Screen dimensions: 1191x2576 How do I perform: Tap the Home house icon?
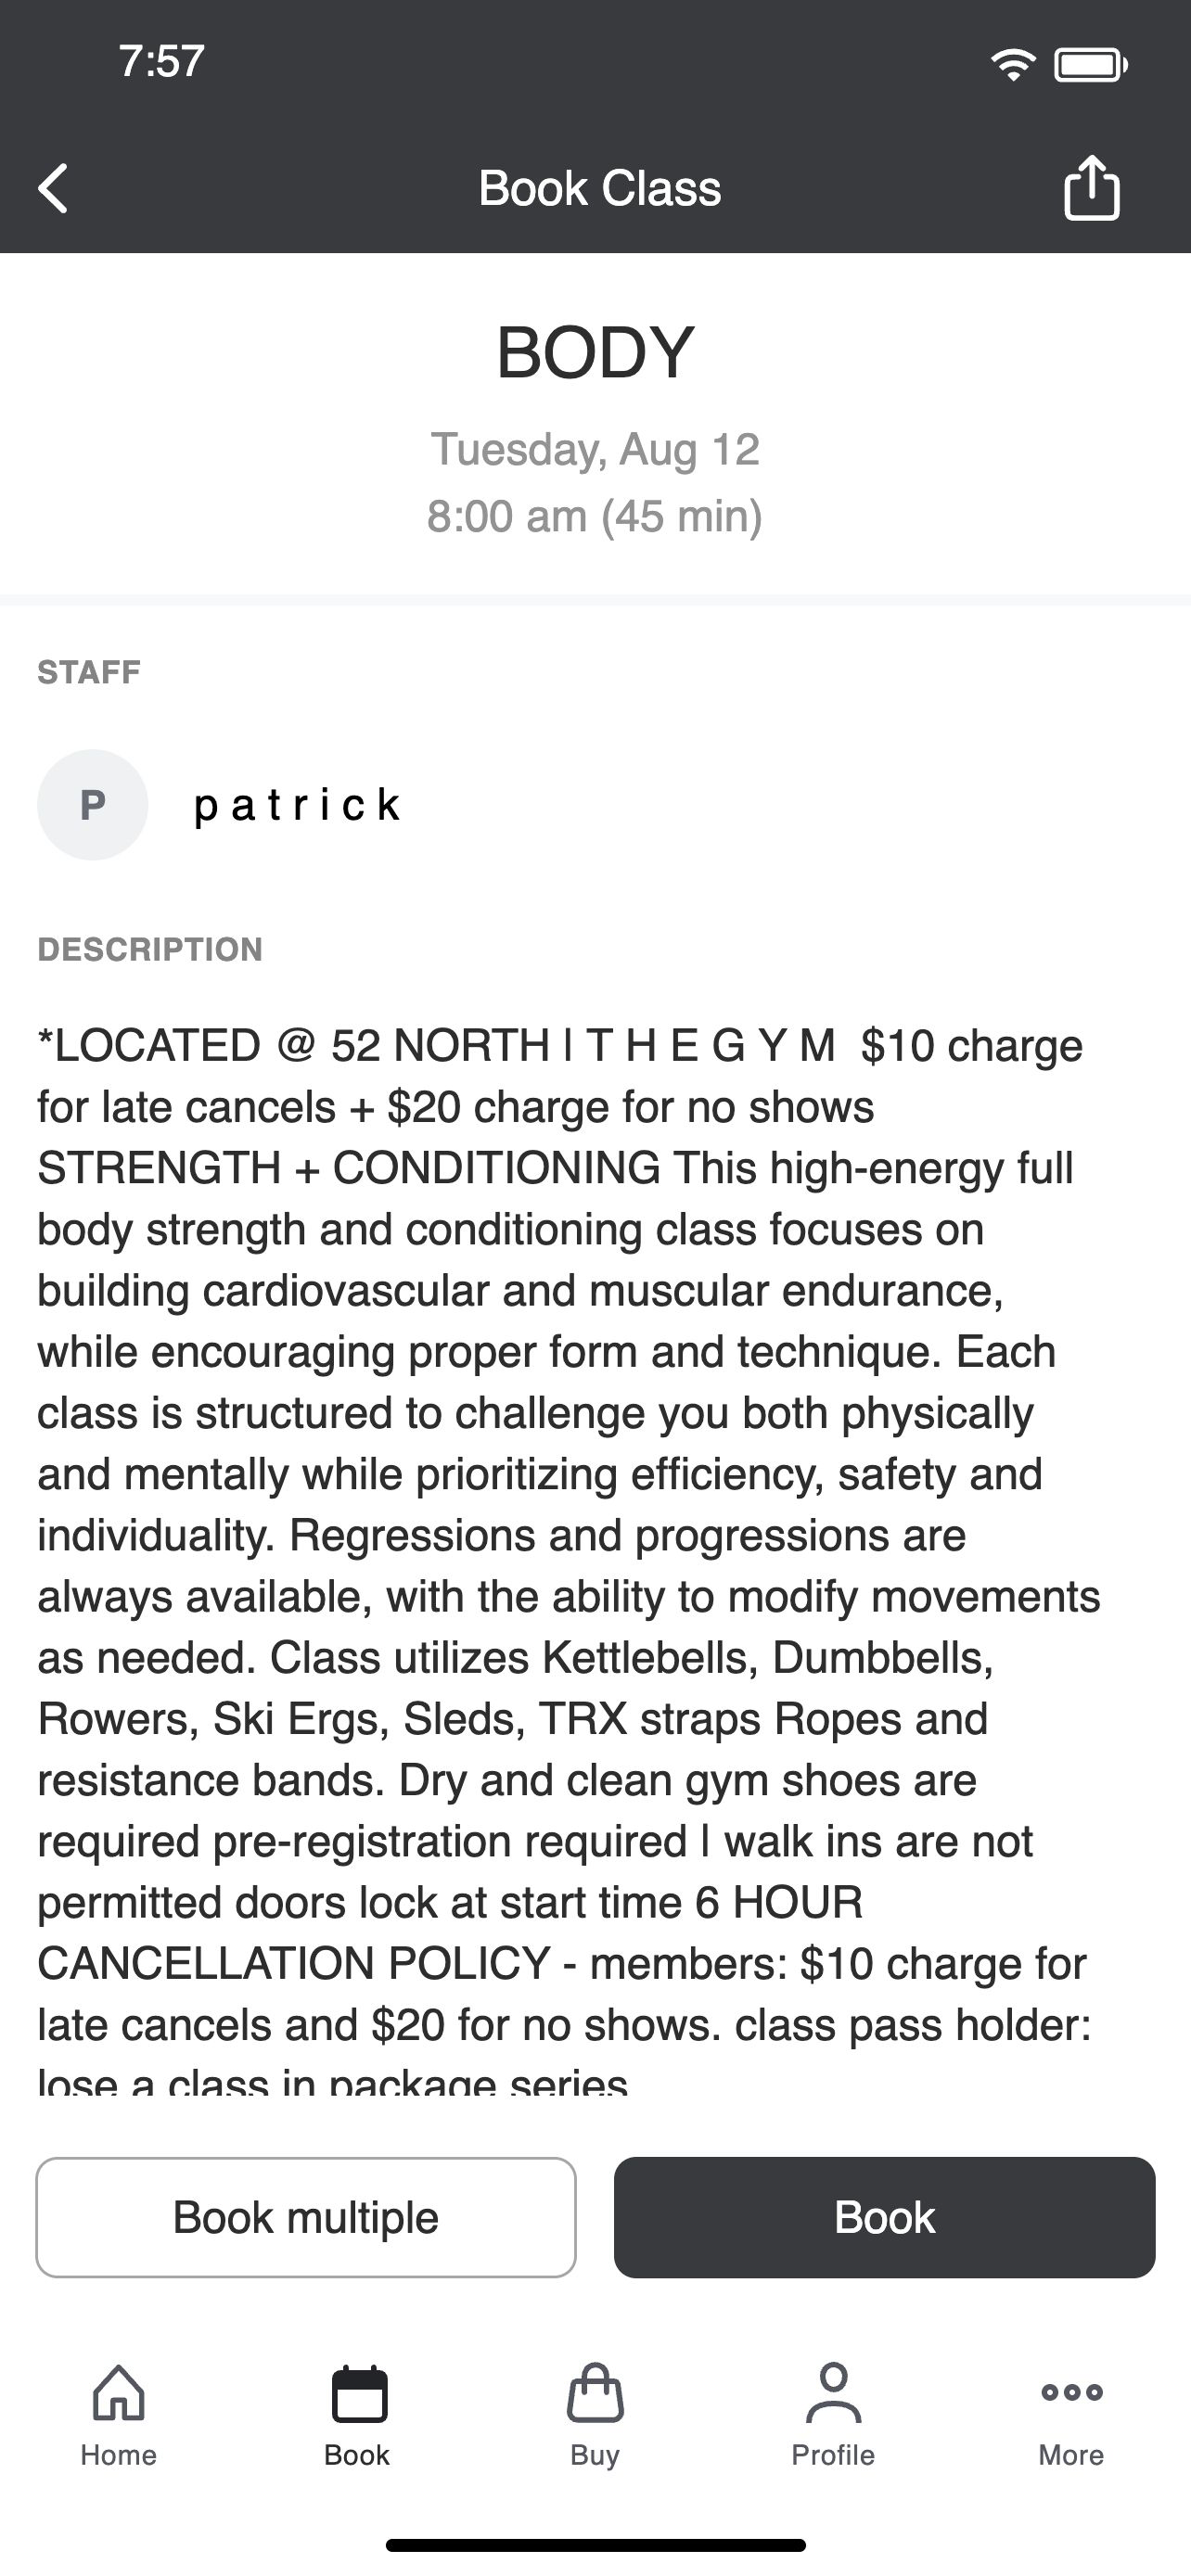(x=118, y=2392)
